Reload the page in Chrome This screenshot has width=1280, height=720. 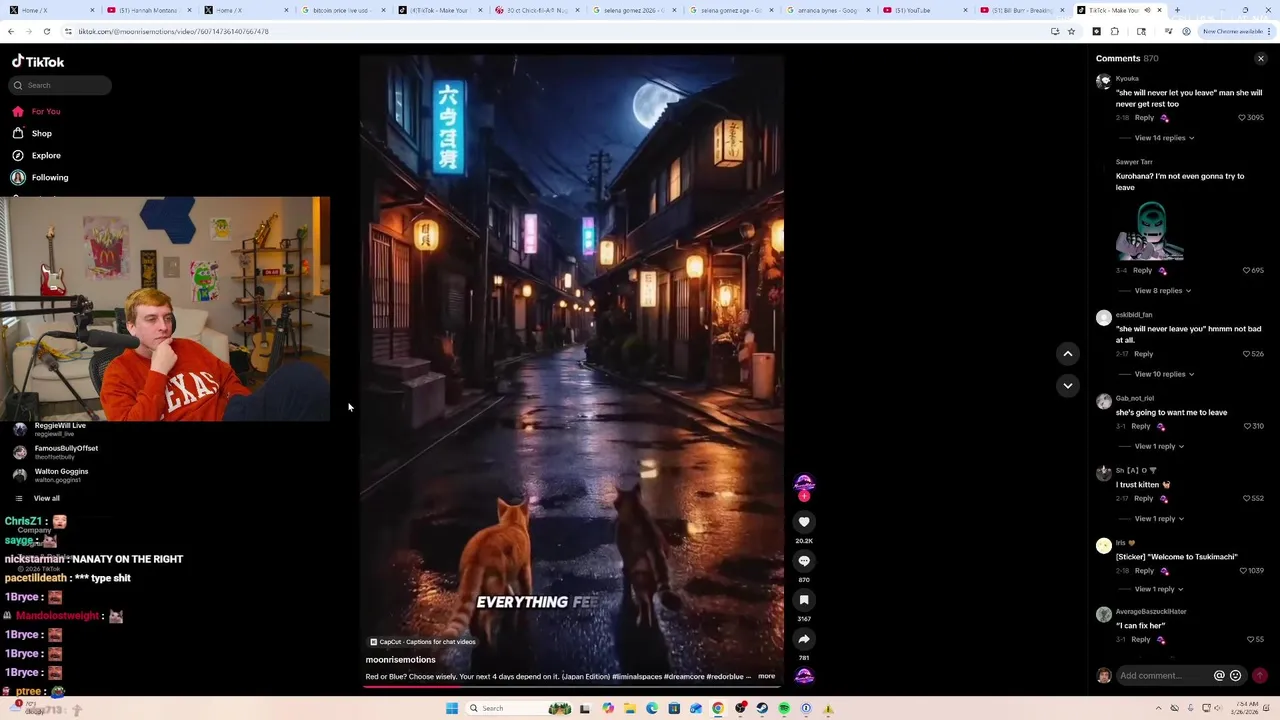point(46,31)
